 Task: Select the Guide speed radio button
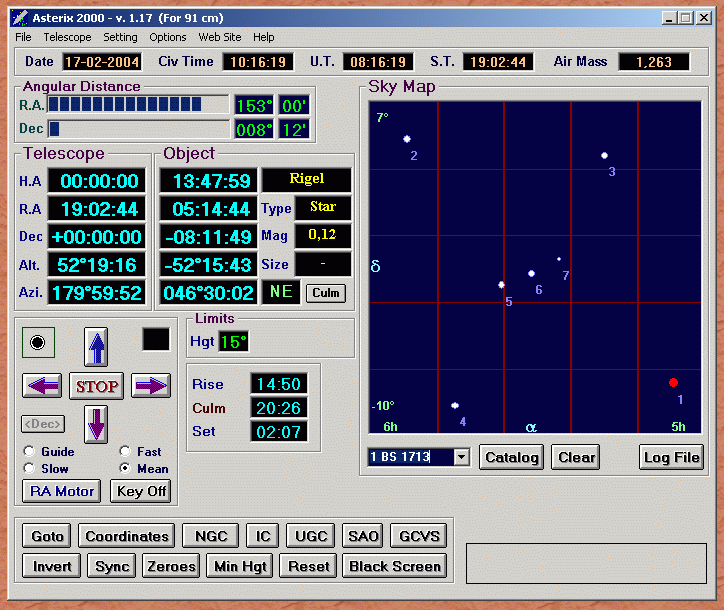point(30,451)
